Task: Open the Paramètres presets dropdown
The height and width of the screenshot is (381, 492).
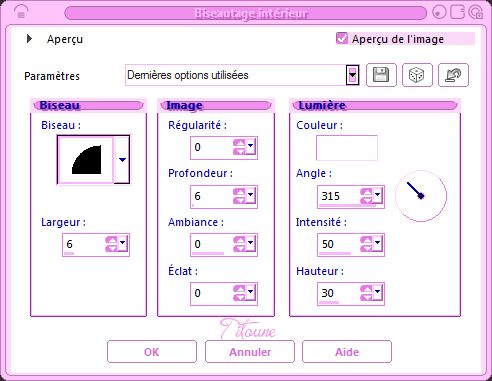Action: 352,75
